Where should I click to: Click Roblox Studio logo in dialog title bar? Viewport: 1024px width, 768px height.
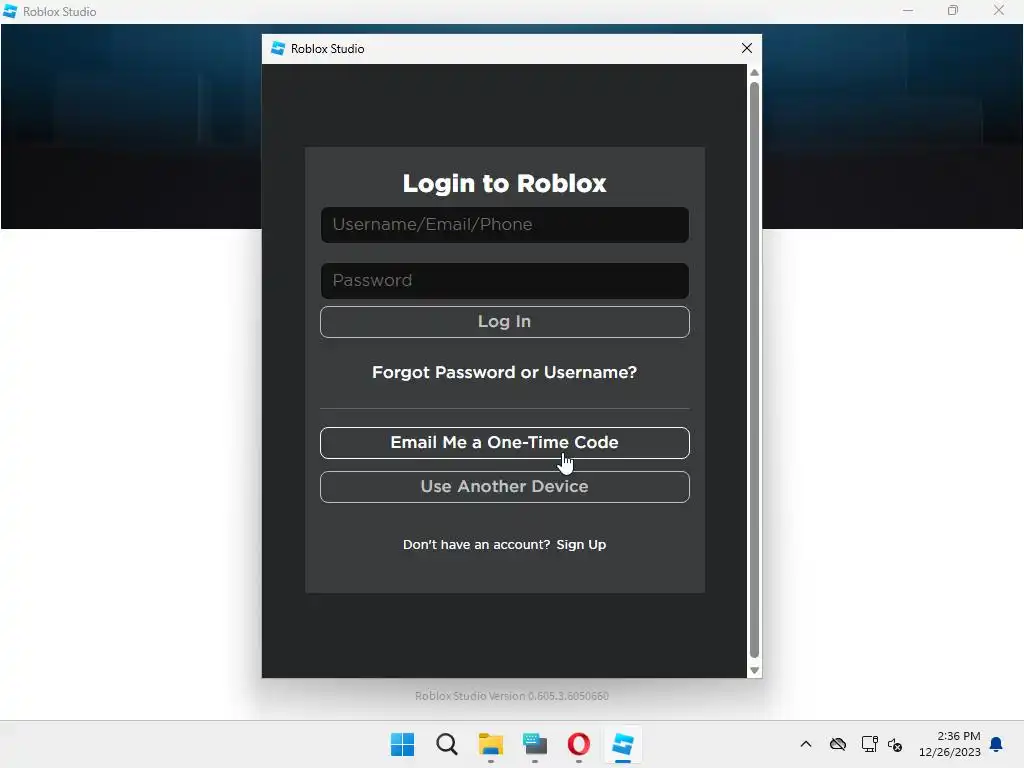(x=278, y=48)
